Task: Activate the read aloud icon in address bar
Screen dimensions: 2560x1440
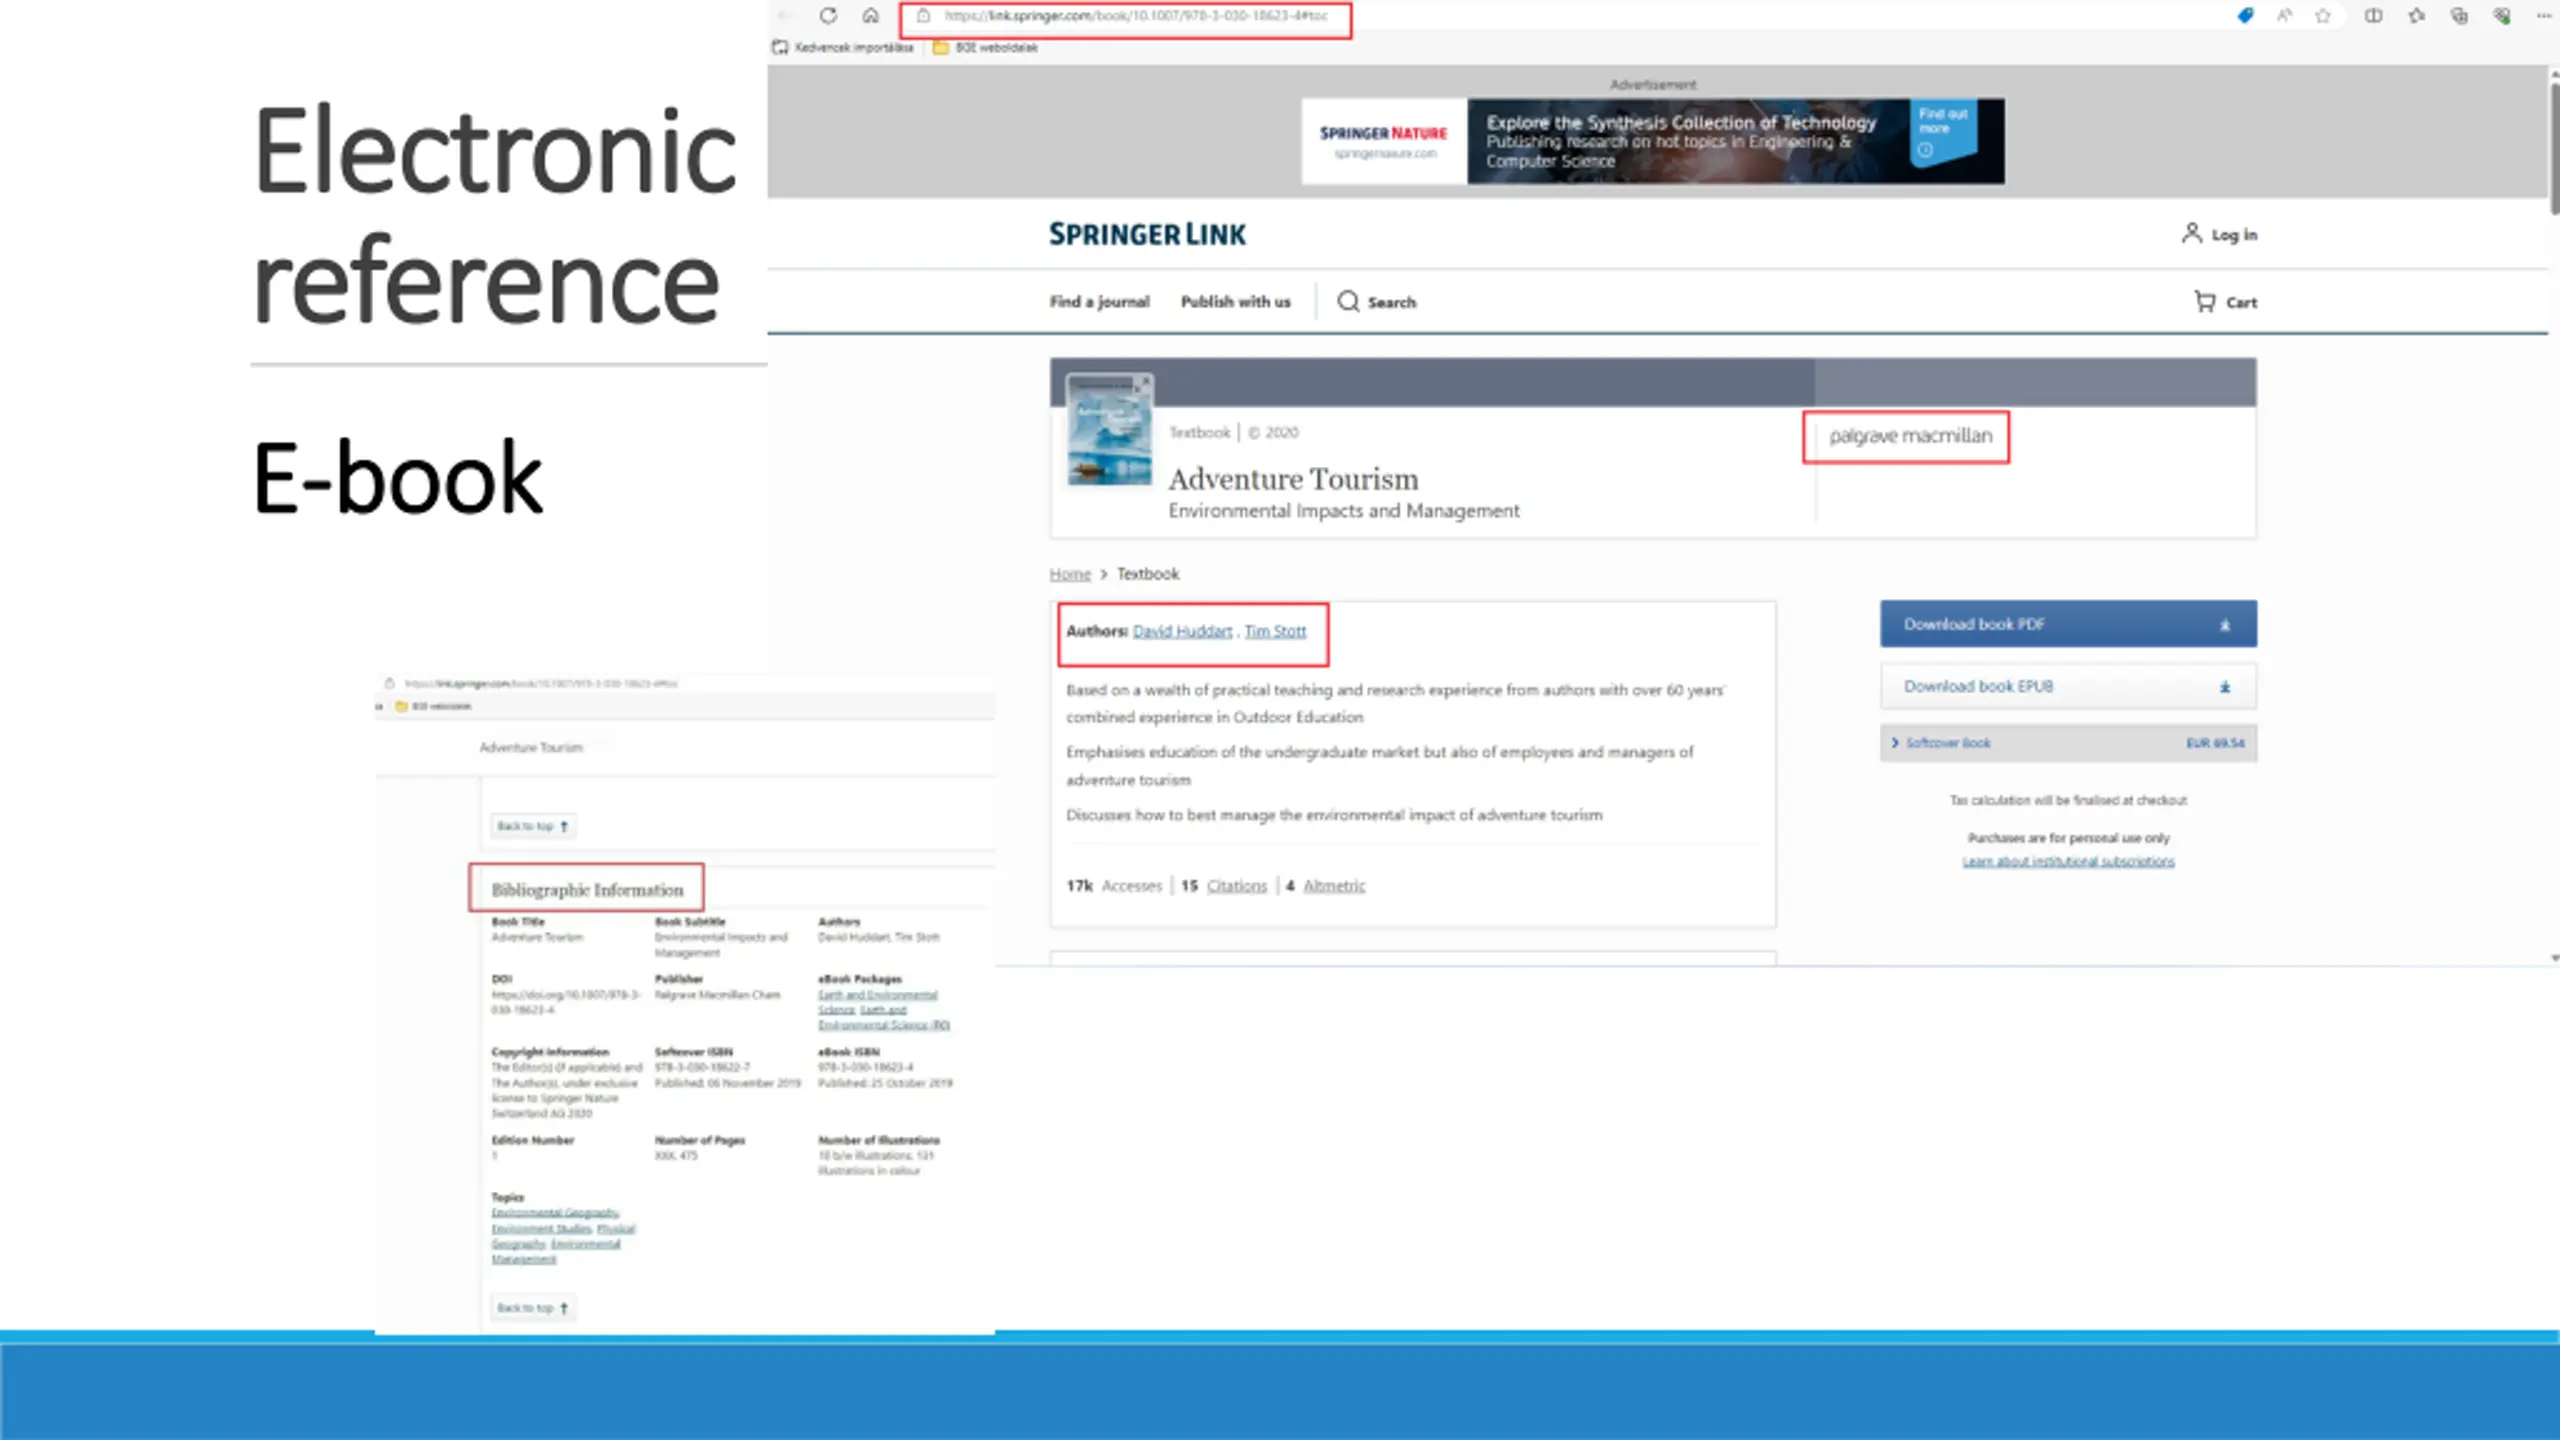Action: (2285, 16)
